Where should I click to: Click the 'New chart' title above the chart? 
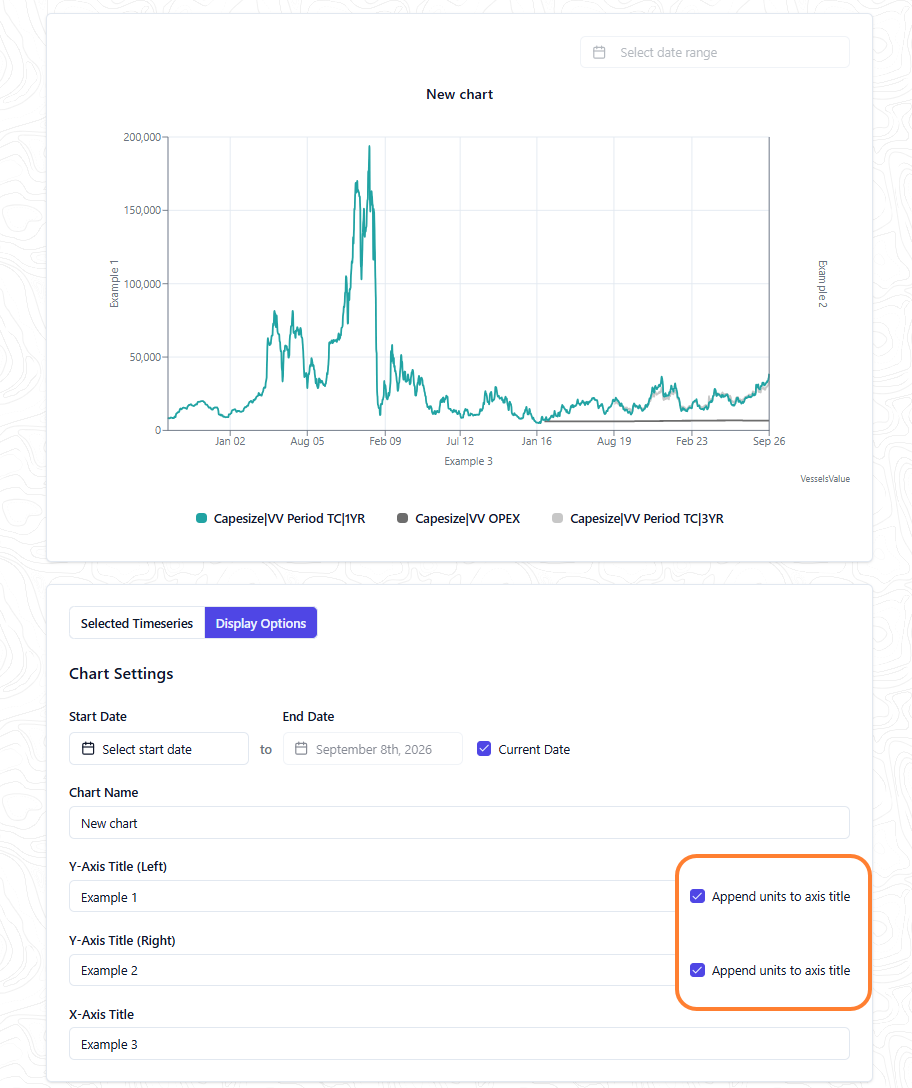coord(459,94)
